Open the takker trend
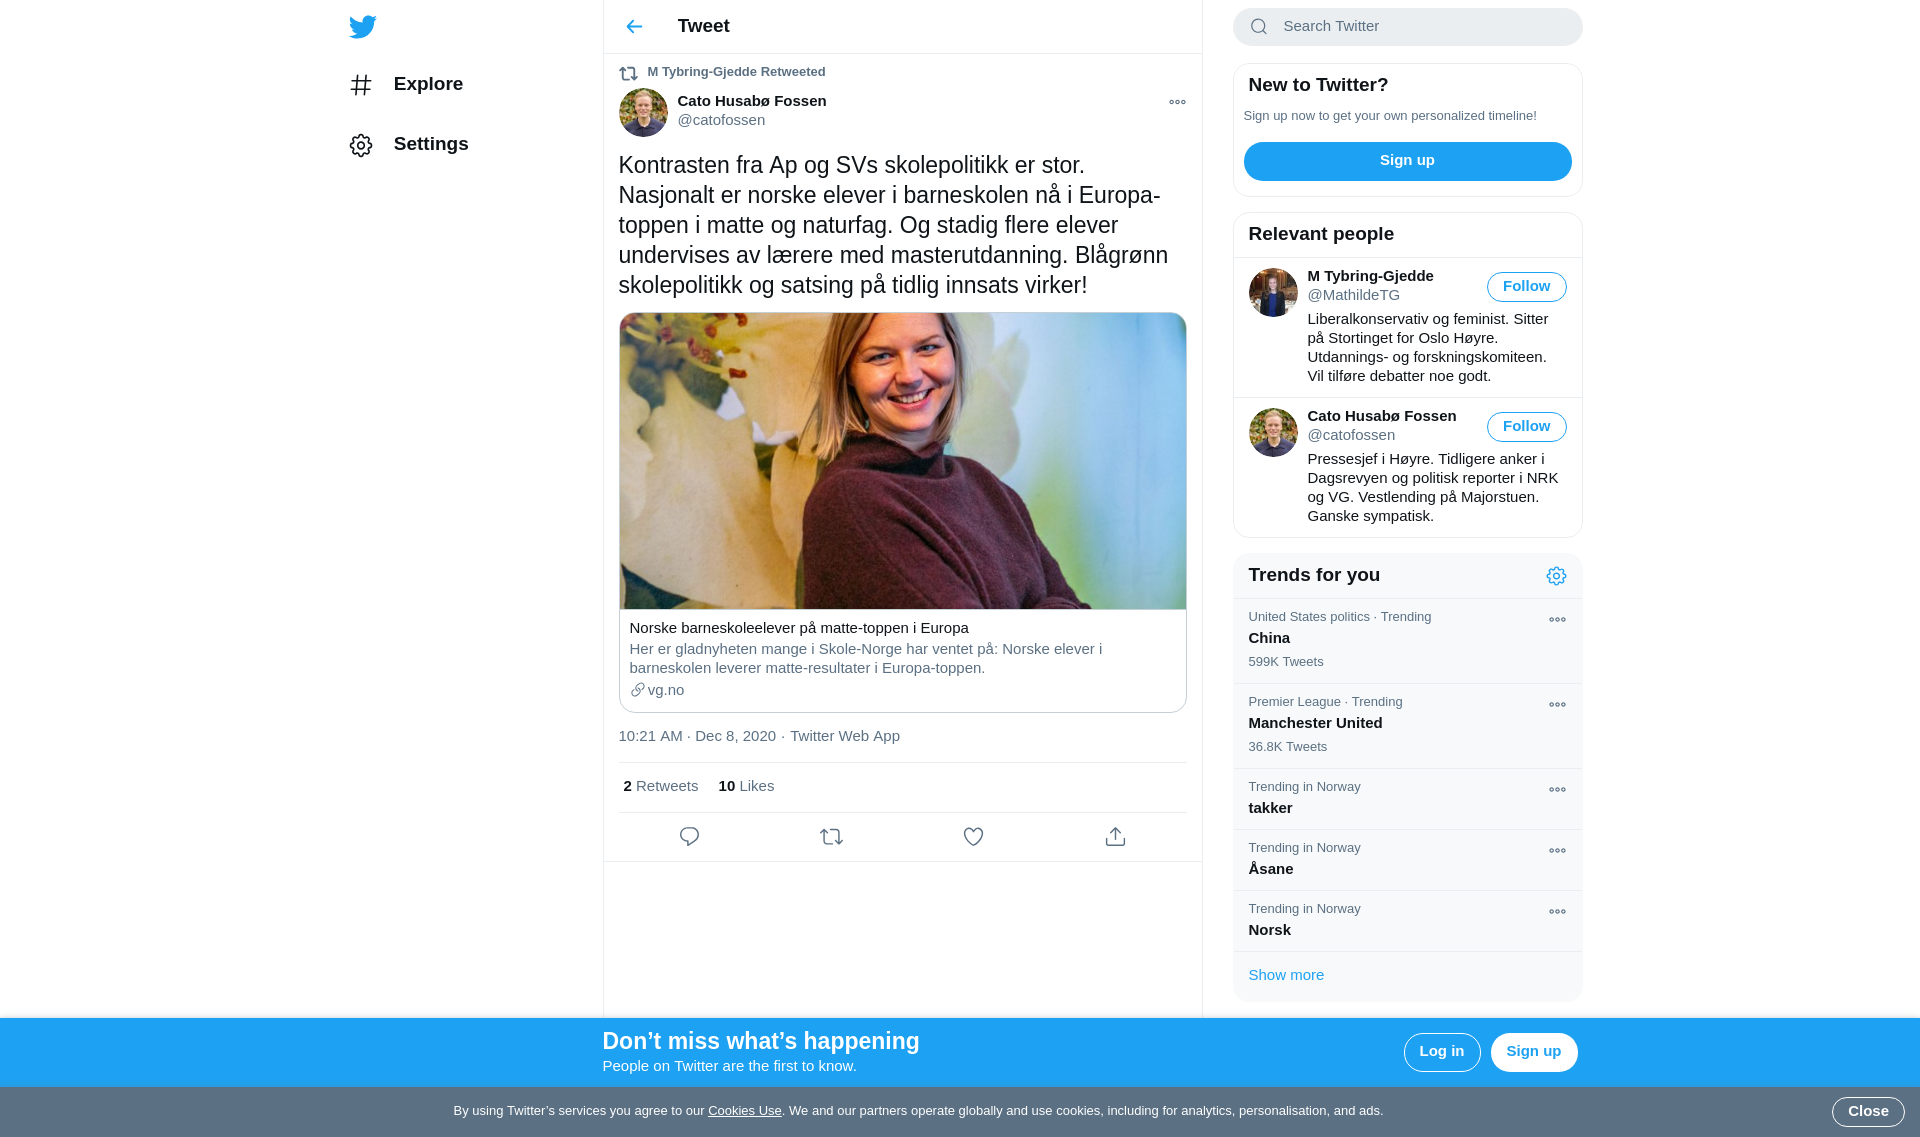Image resolution: width=1920 pixels, height=1137 pixels. coord(1407,799)
